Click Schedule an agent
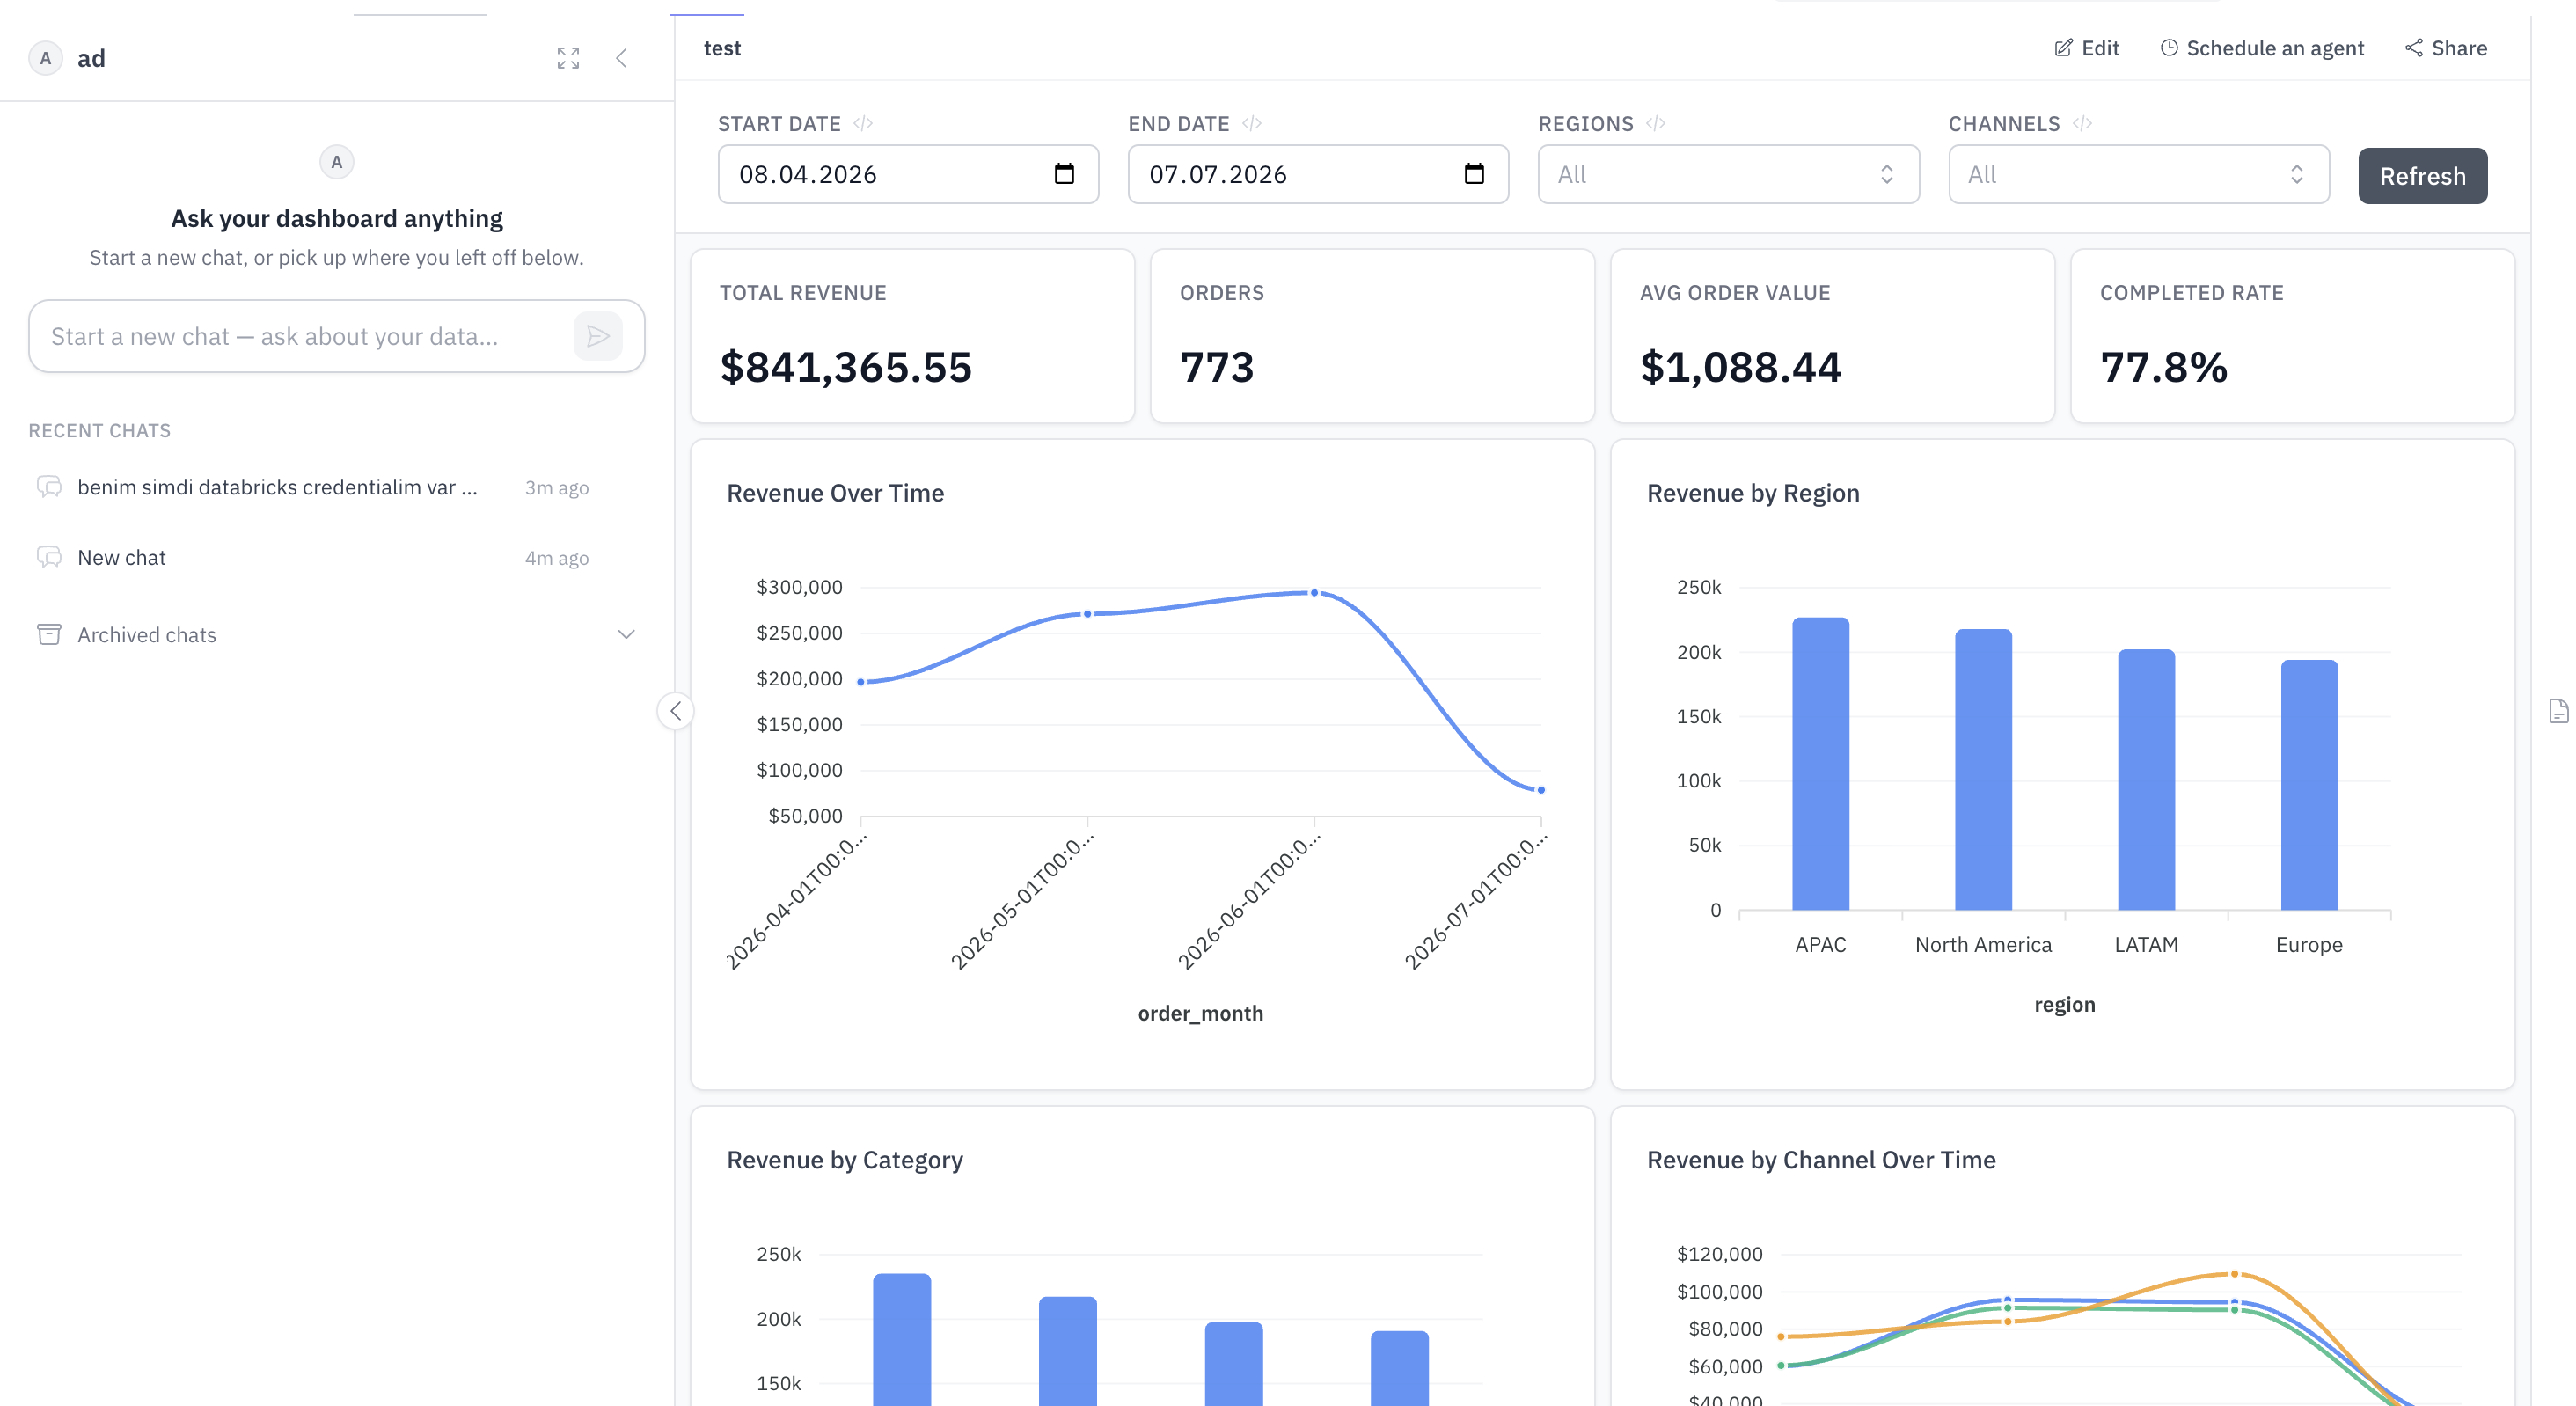Image resolution: width=2576 pixels, height=1406 pixels. (x=2262, y=48)
